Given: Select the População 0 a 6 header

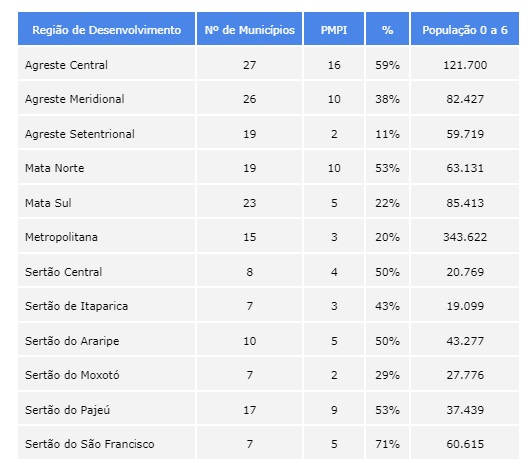Looking at the screenshot, I should pyautogui.click(x=465, y=30).
